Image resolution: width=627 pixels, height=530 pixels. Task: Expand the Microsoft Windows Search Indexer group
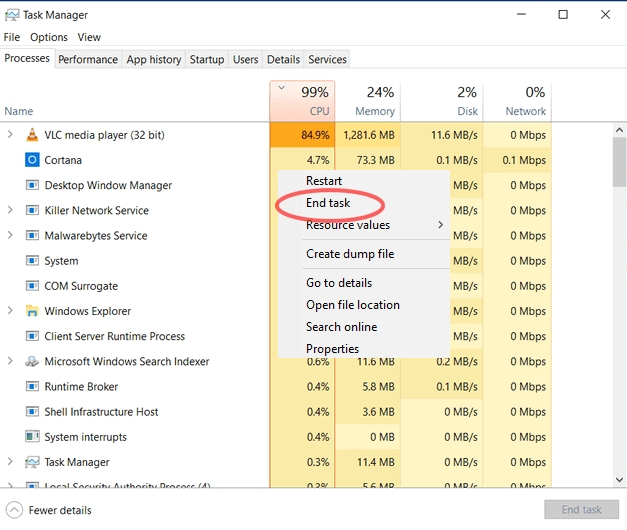tap(10, 361)
